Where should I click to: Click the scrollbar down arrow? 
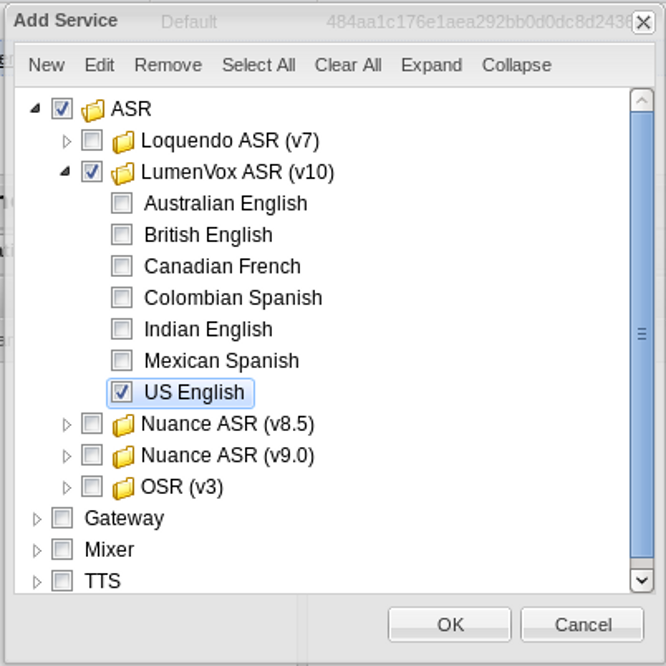pyautogui.click(x=642, y=580)
